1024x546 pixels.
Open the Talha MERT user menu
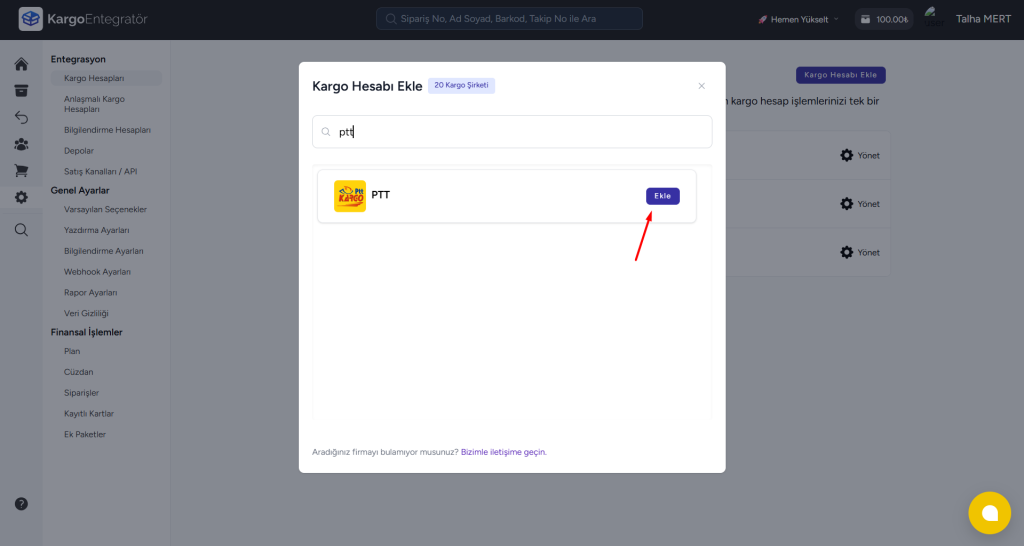pos(982,19)
